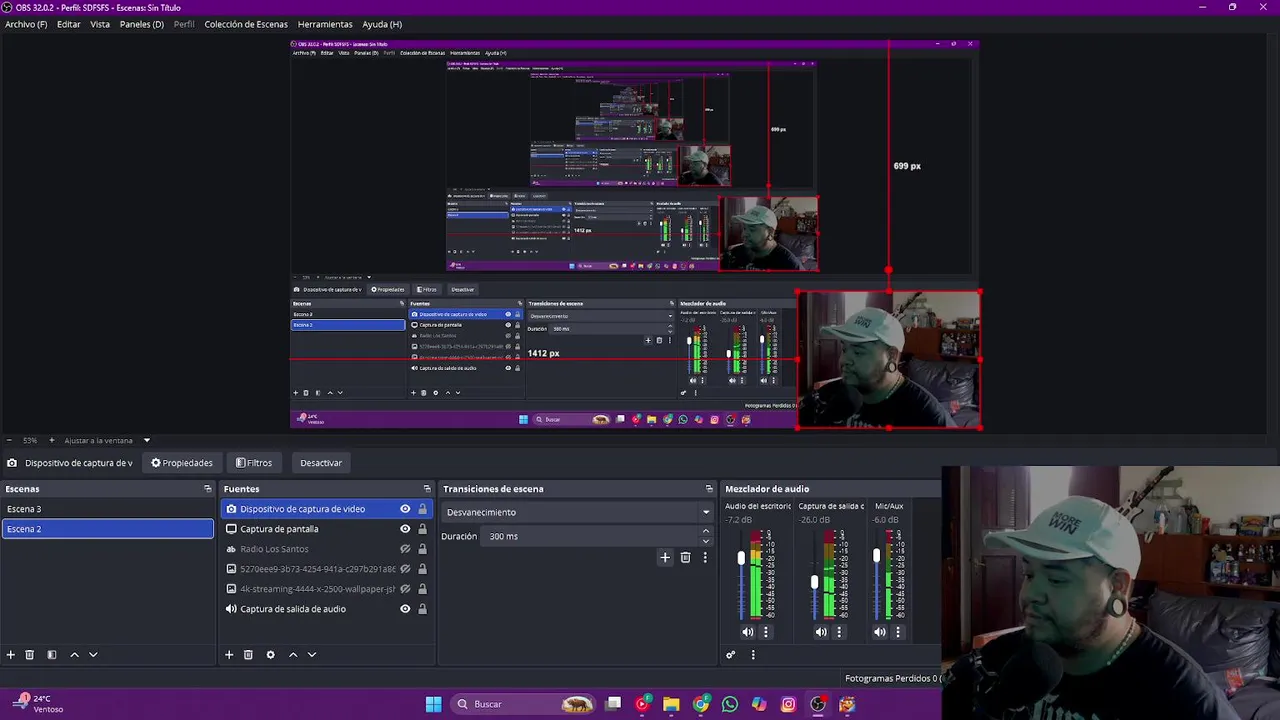This screenshot has width=1280, height=720.
Task: Toggle lock on Captura de salida de audio
Action: [422, 609]
